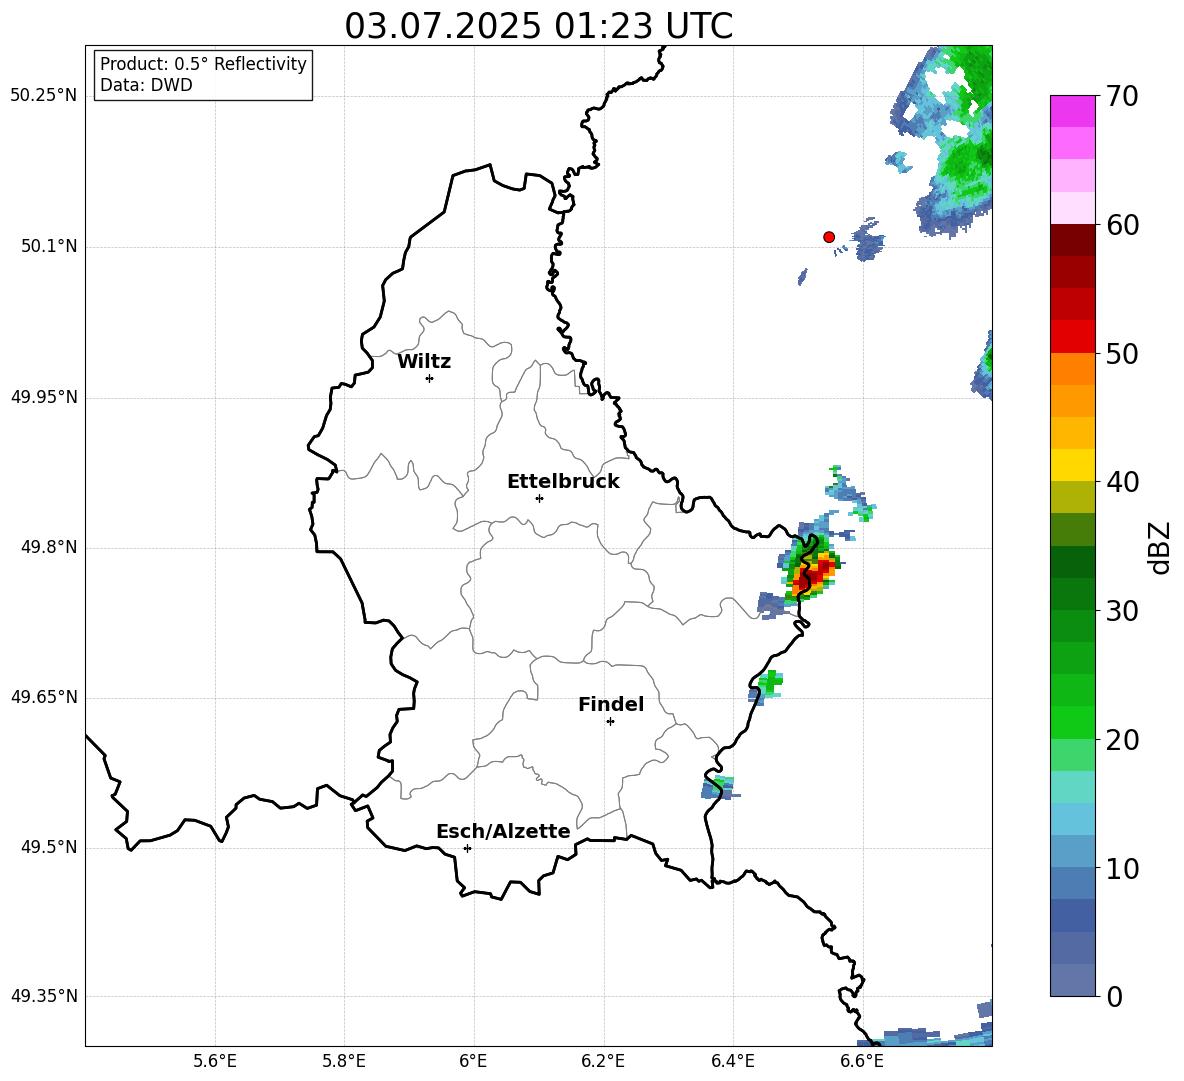Click the 49.5°N latitude label
The height and width of the screenshot is (1081, 1184).
point(49,847)
